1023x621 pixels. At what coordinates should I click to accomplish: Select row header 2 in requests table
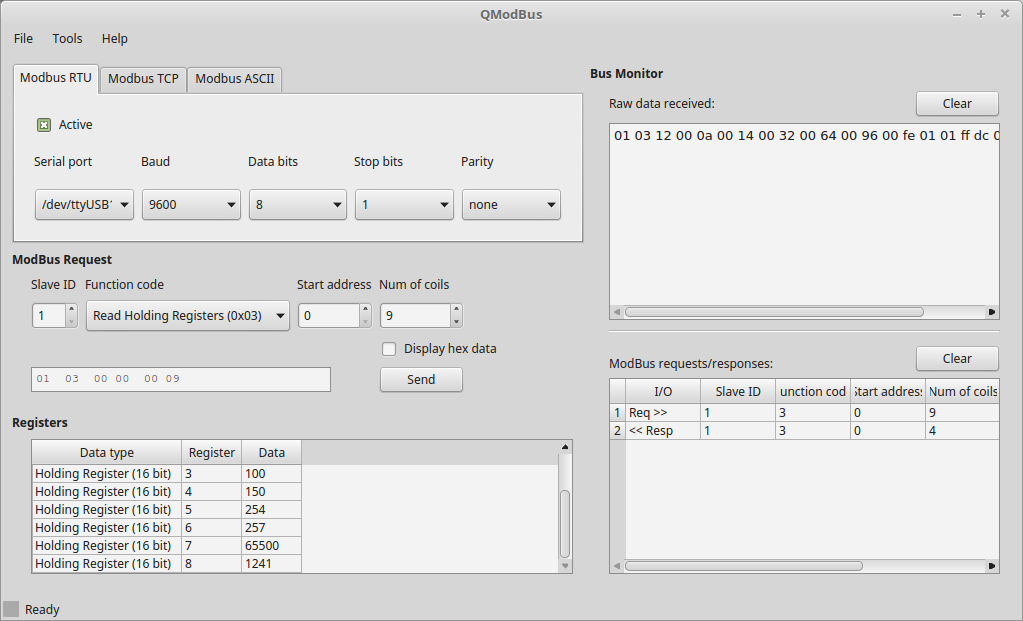[x=617, y=431]
